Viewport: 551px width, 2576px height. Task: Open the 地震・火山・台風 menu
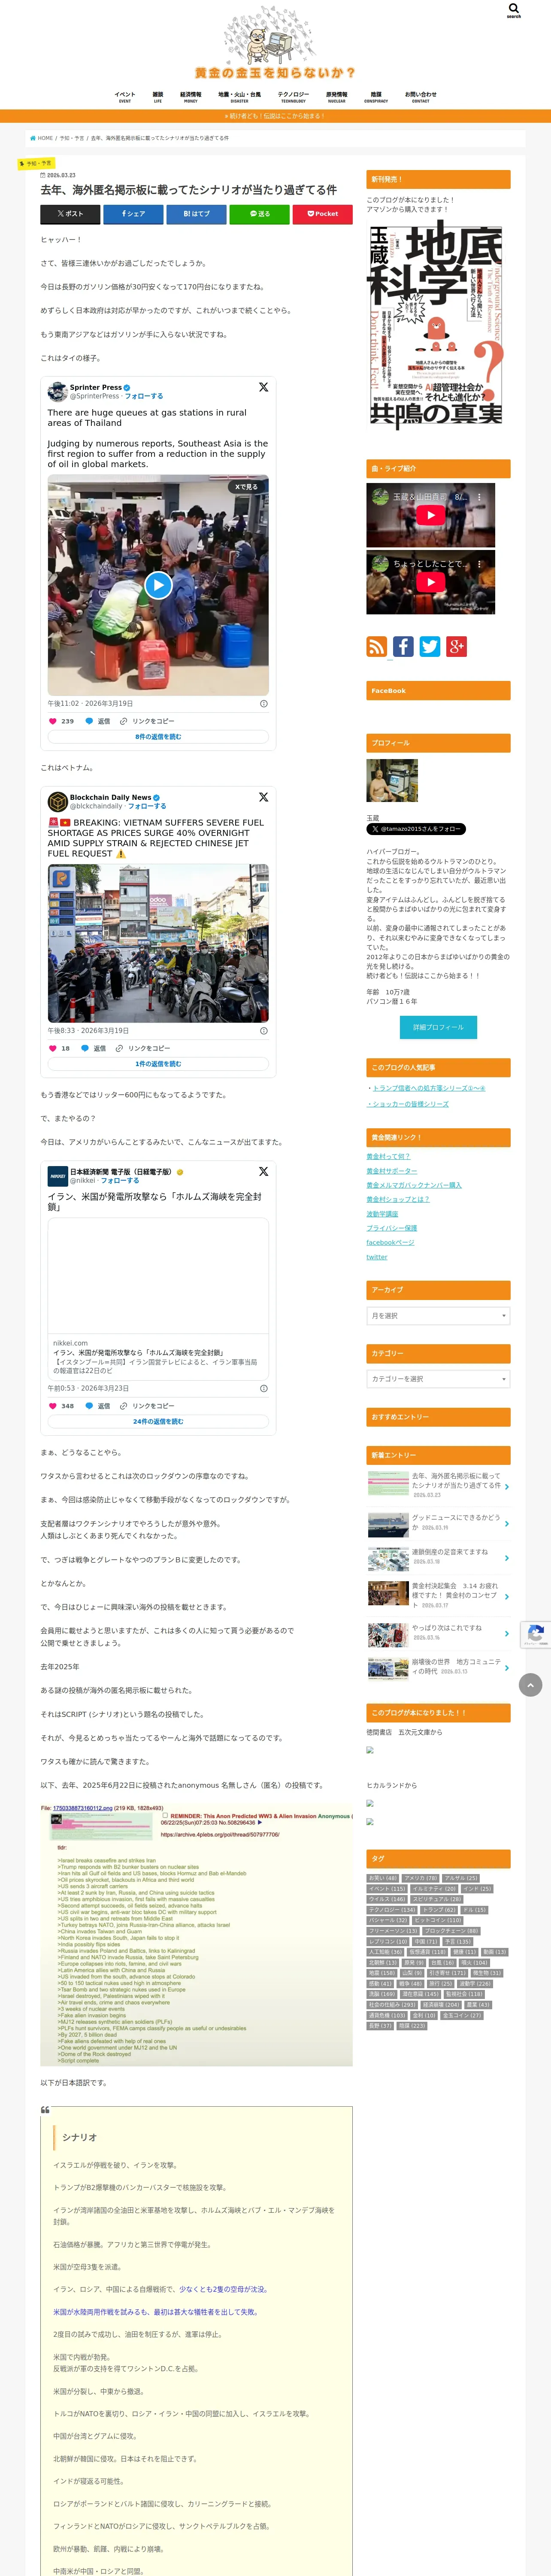(x=239, y=97)
